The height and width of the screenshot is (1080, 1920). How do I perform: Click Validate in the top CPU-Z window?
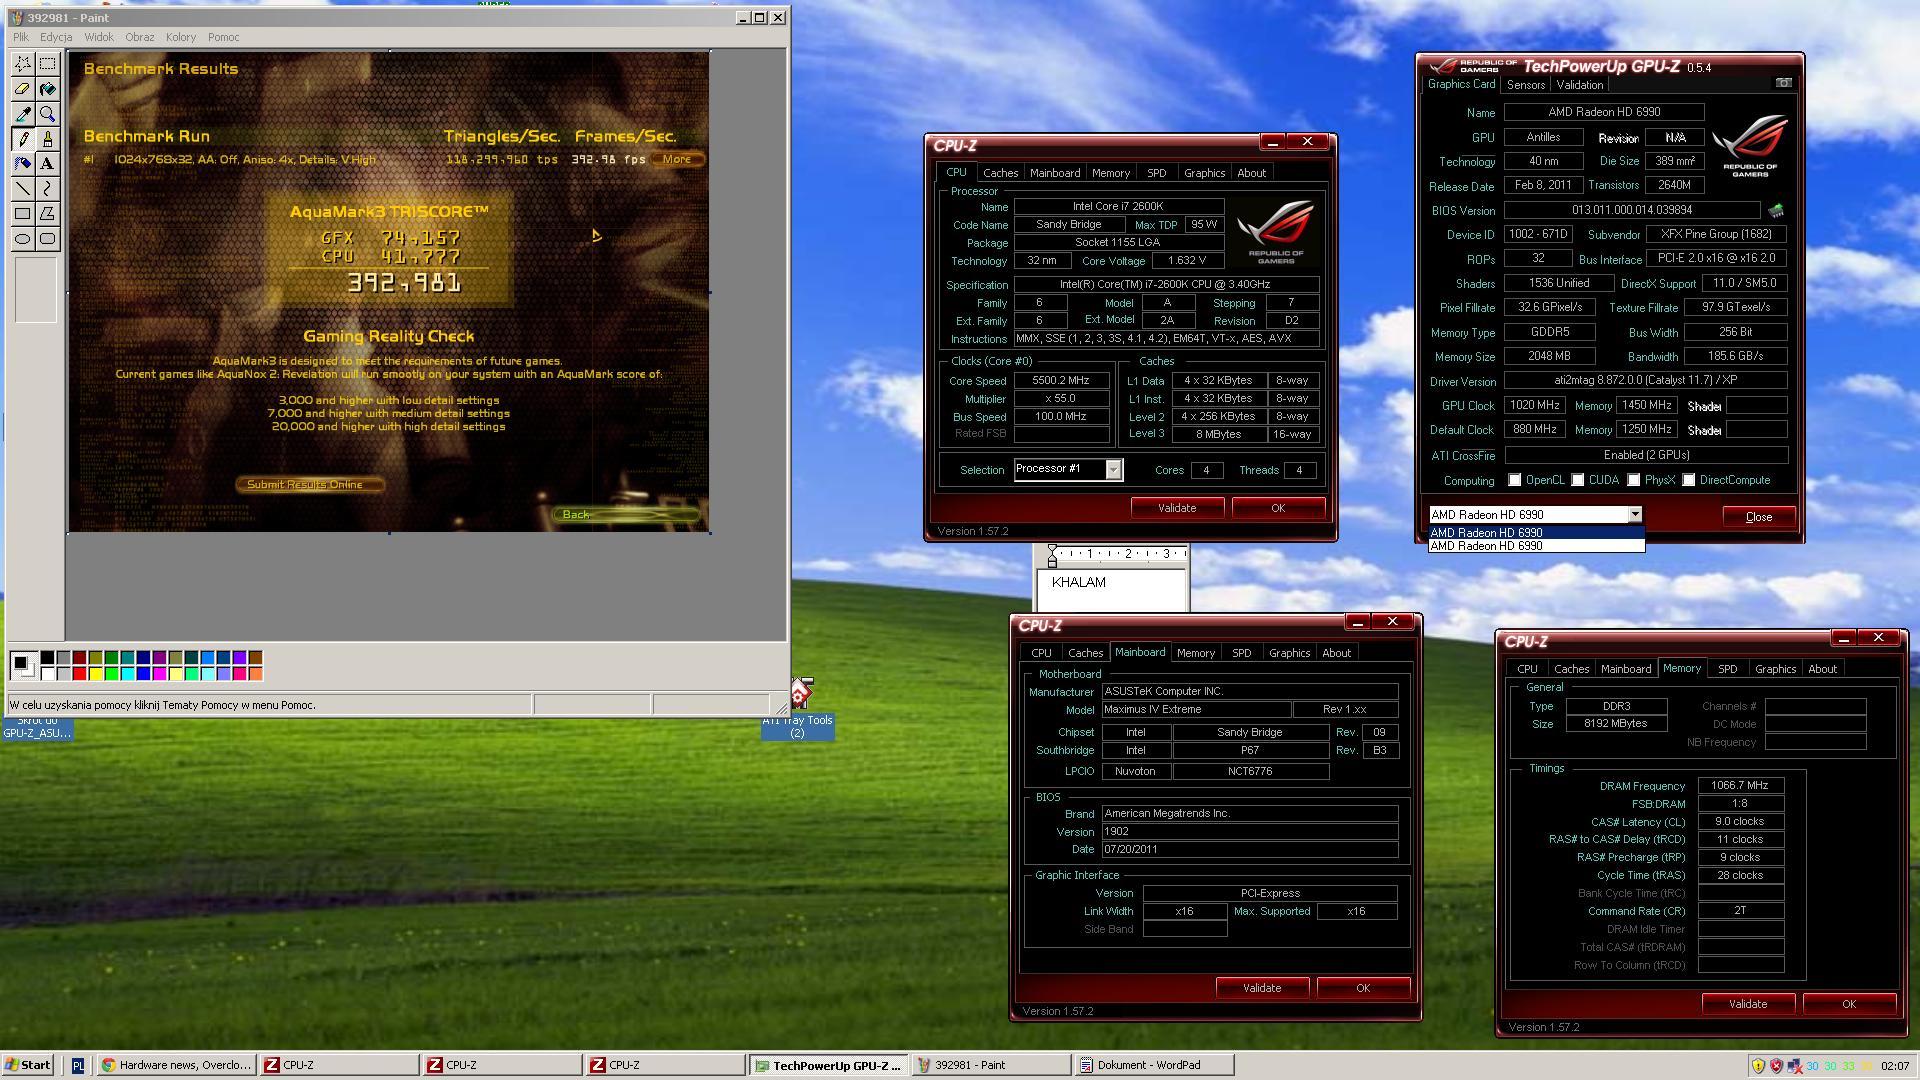[x=1177, y=508]
